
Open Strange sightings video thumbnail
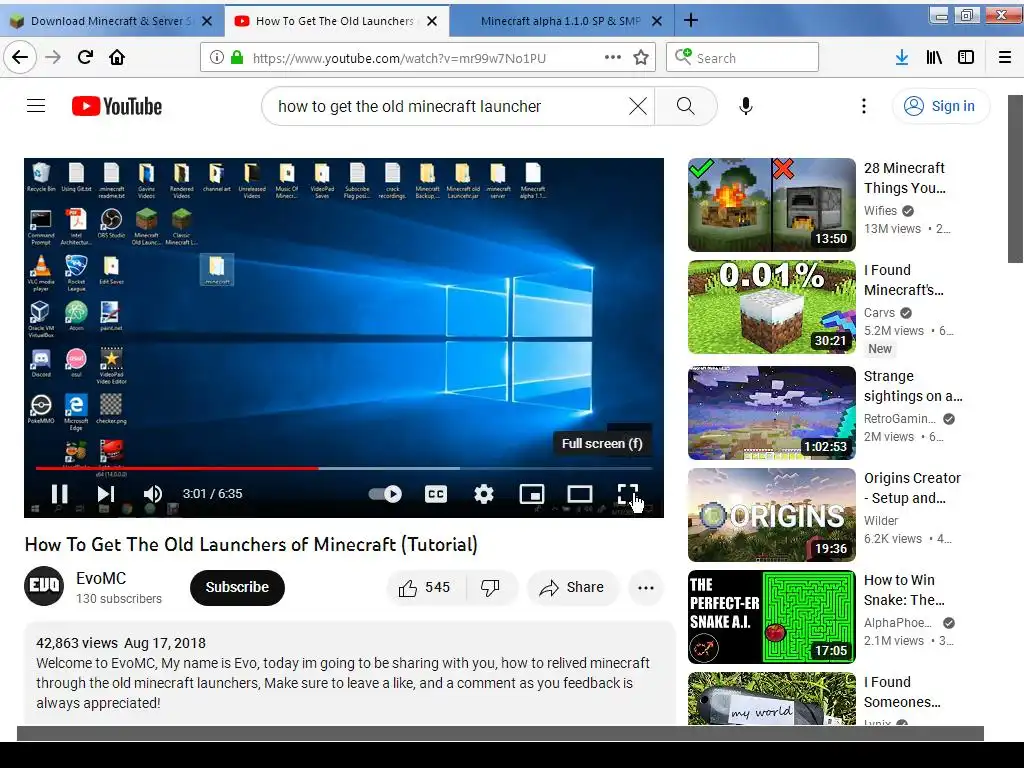pyautogui.click(x=771, y=413)
